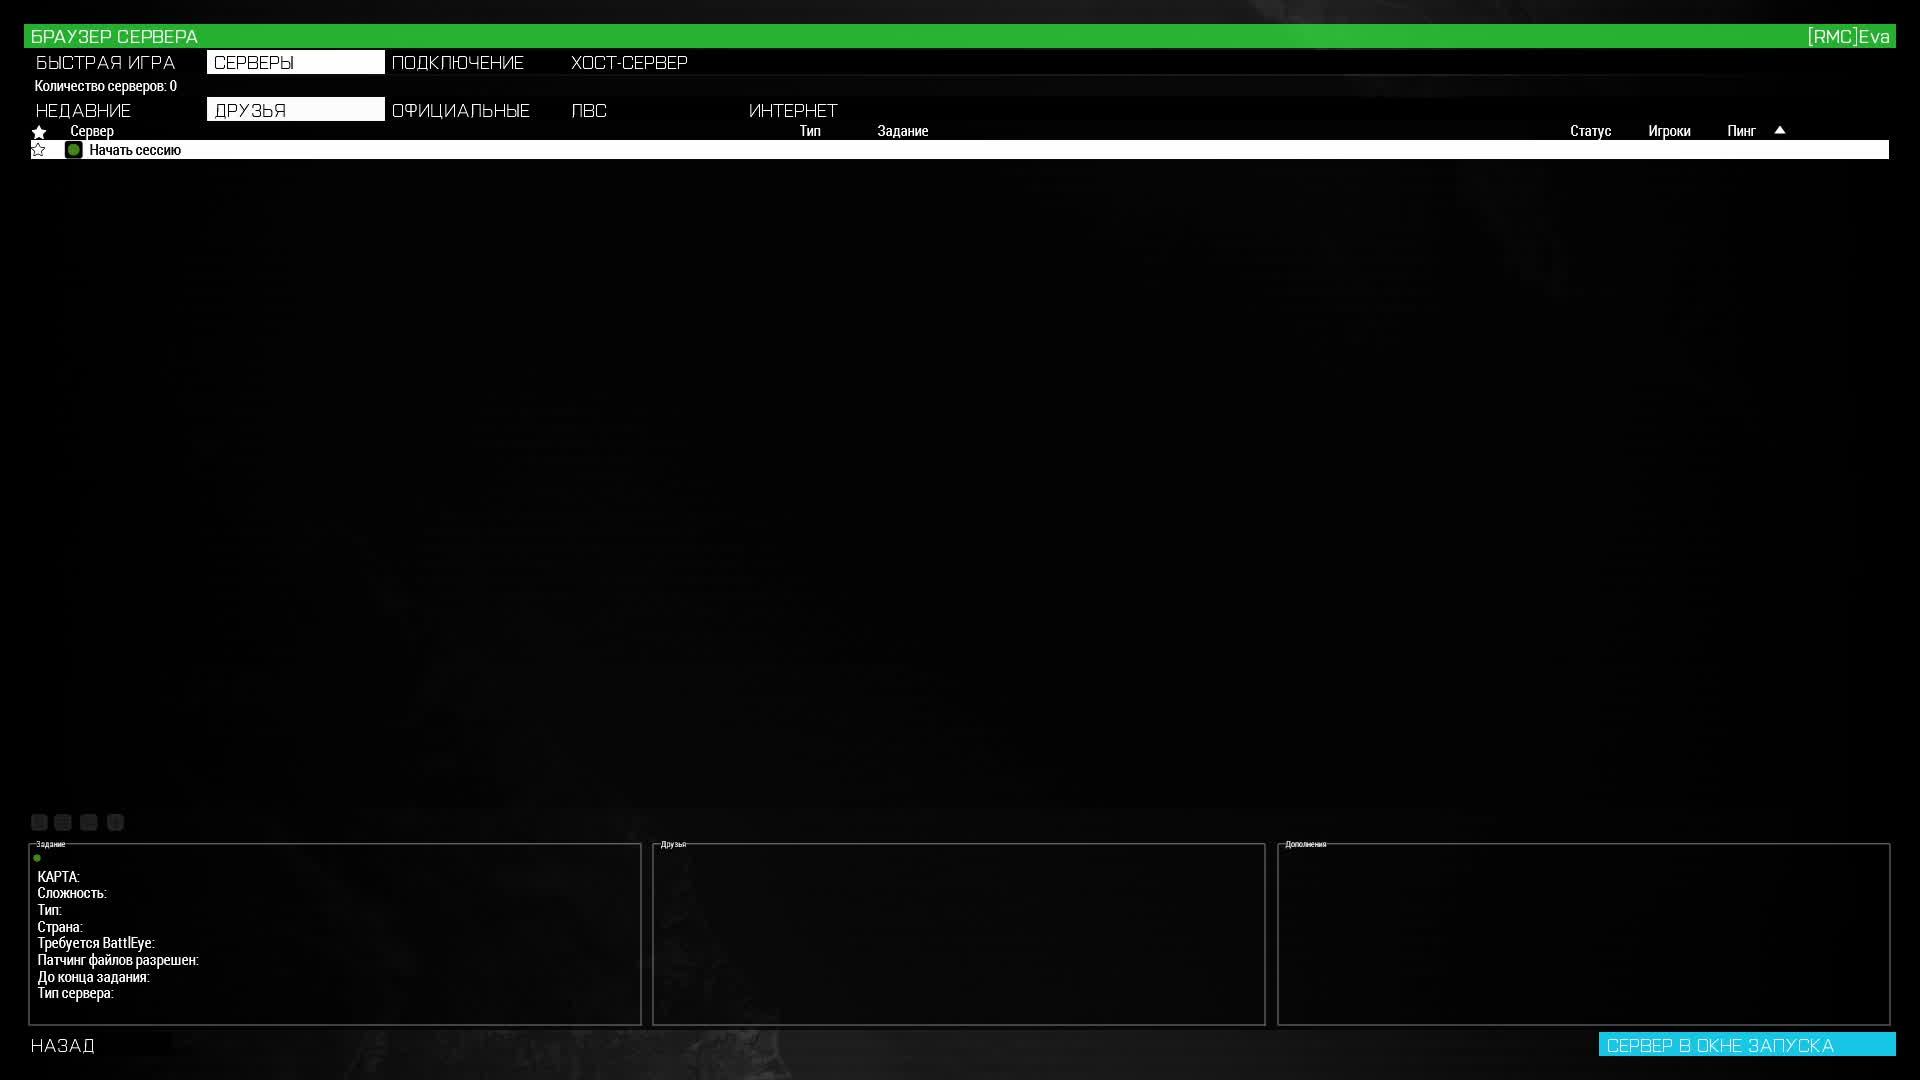Switch to the ПОДКЛЮЧЕНИЕ tab
The height and width of the screenshot is (1080, 1920).
pos(458,62)
